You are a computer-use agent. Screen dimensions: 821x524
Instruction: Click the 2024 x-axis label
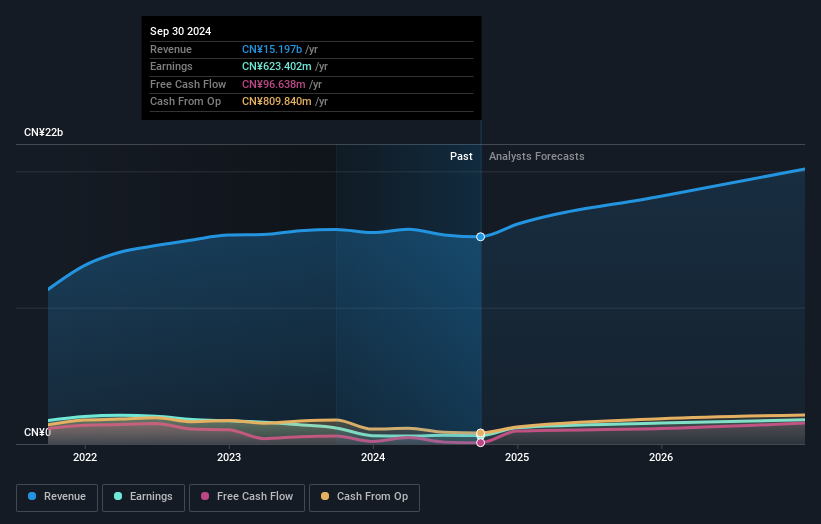click(x=373, y=458)
